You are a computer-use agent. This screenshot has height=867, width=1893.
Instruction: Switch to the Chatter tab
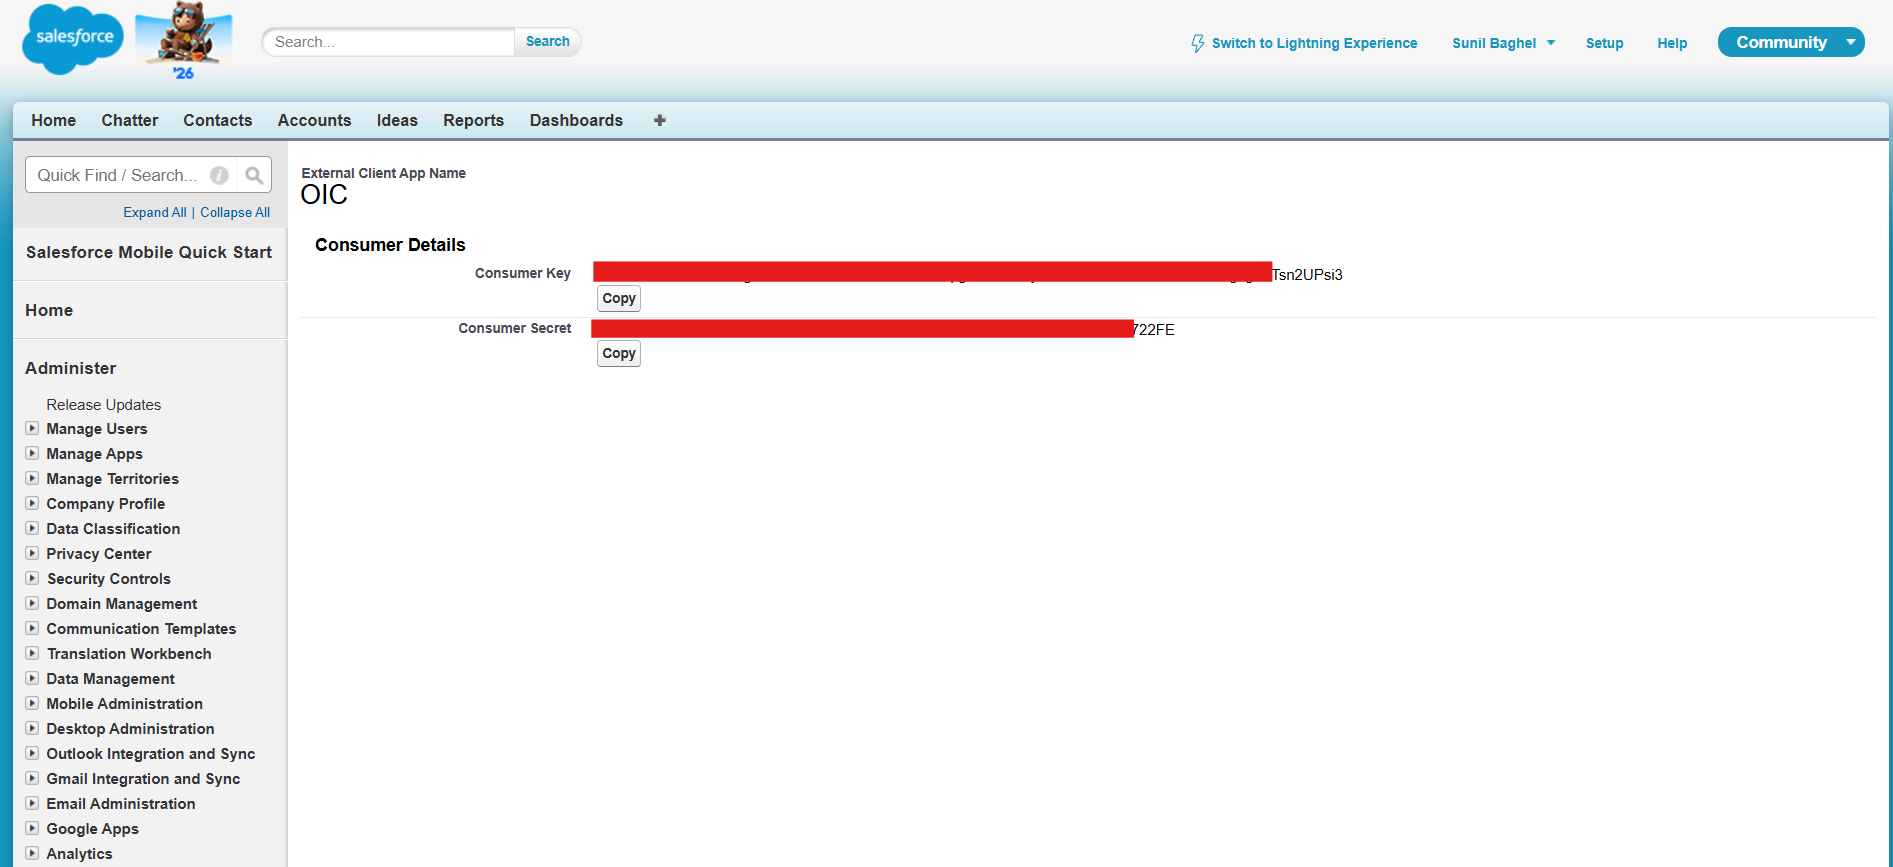[129, 120]
